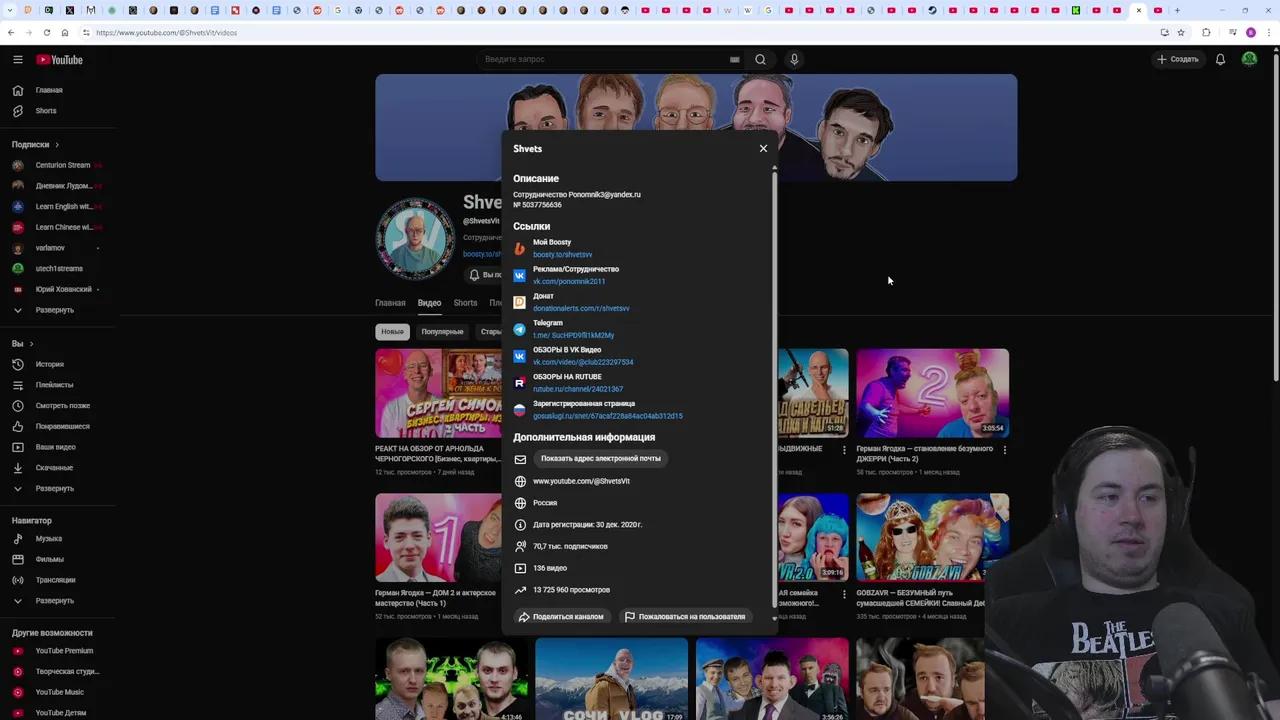Open Фильмы in the Навигатор section
This screenshot has width=1280, height=720.
[49, 559]
